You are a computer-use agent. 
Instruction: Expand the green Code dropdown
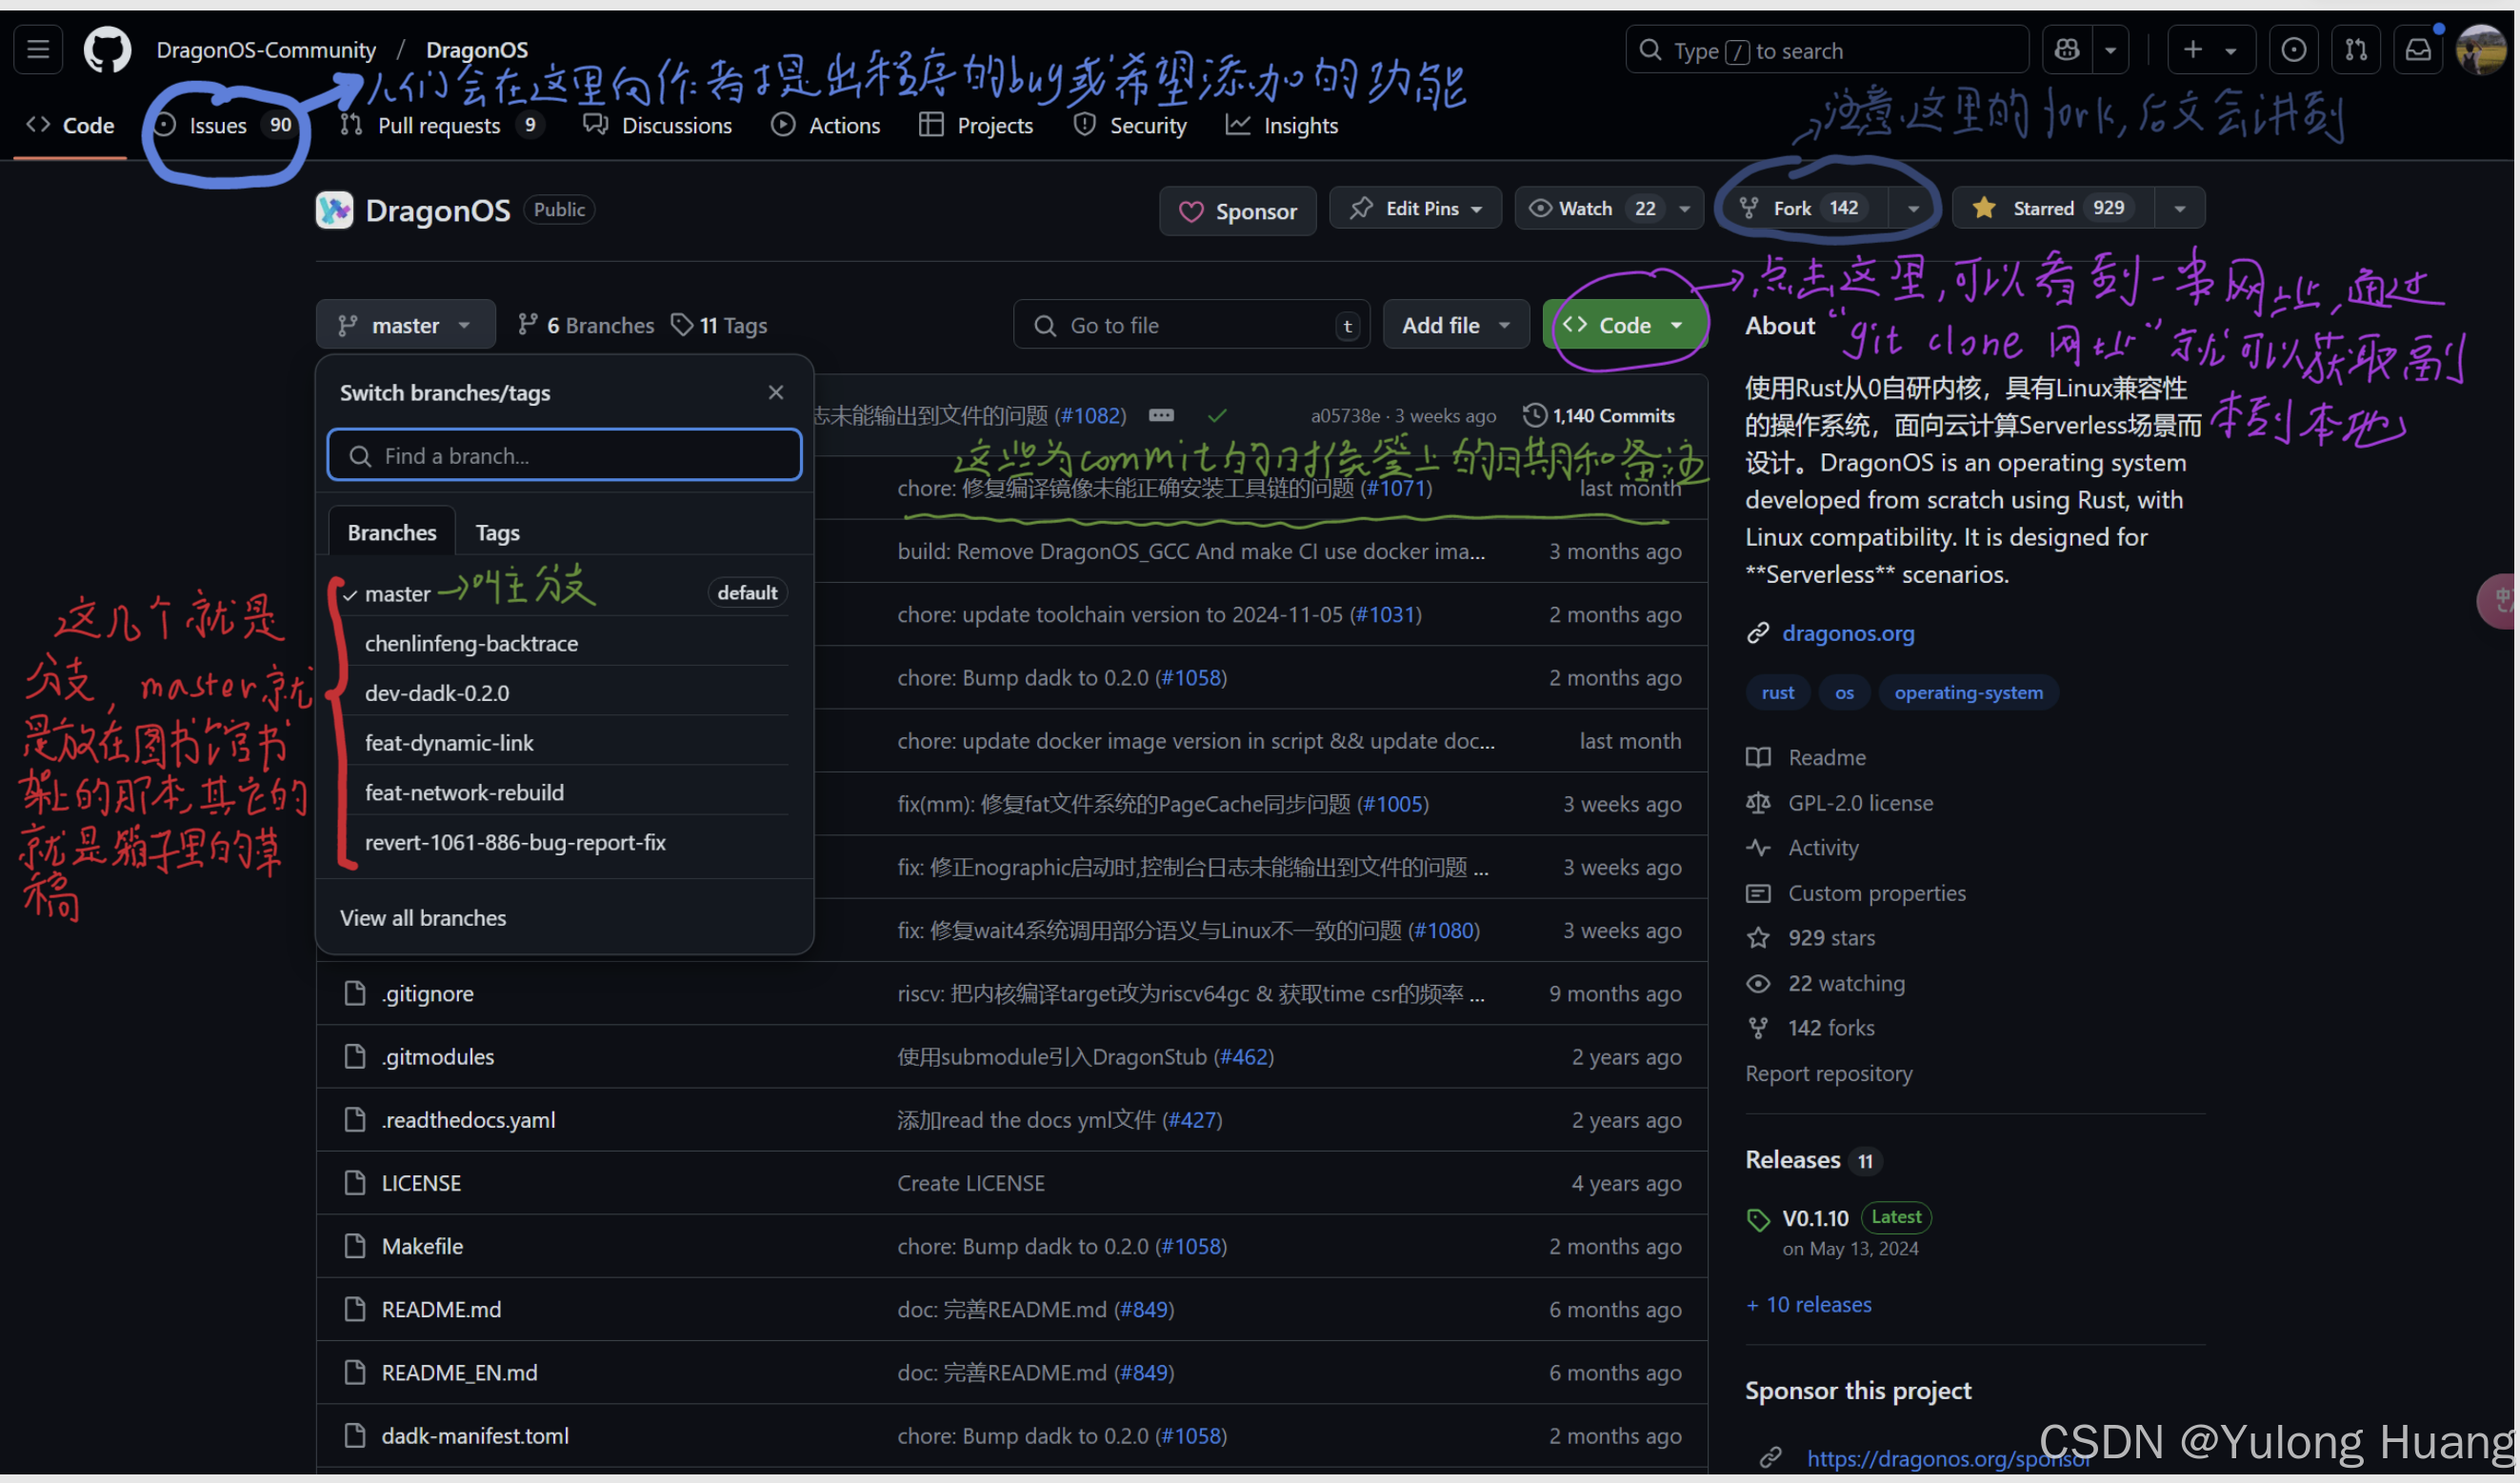click(x=1625, y=325)
